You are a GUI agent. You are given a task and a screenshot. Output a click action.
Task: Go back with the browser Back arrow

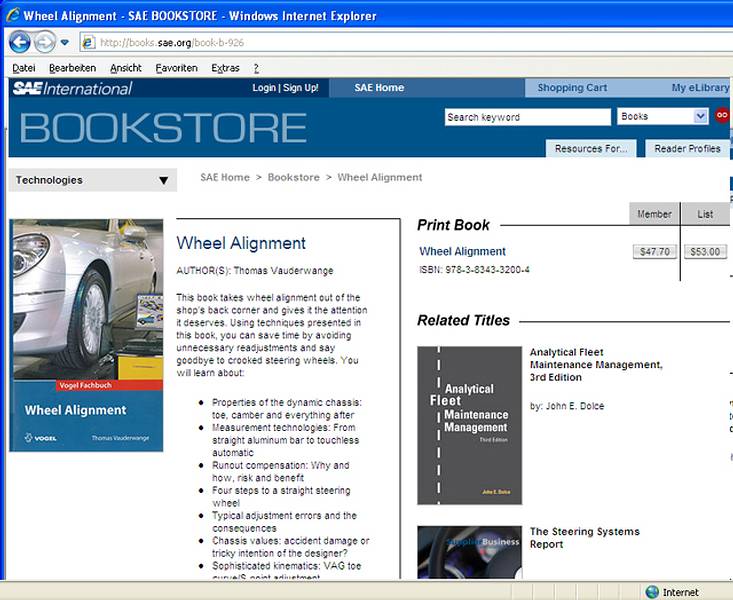click(20, 43)
